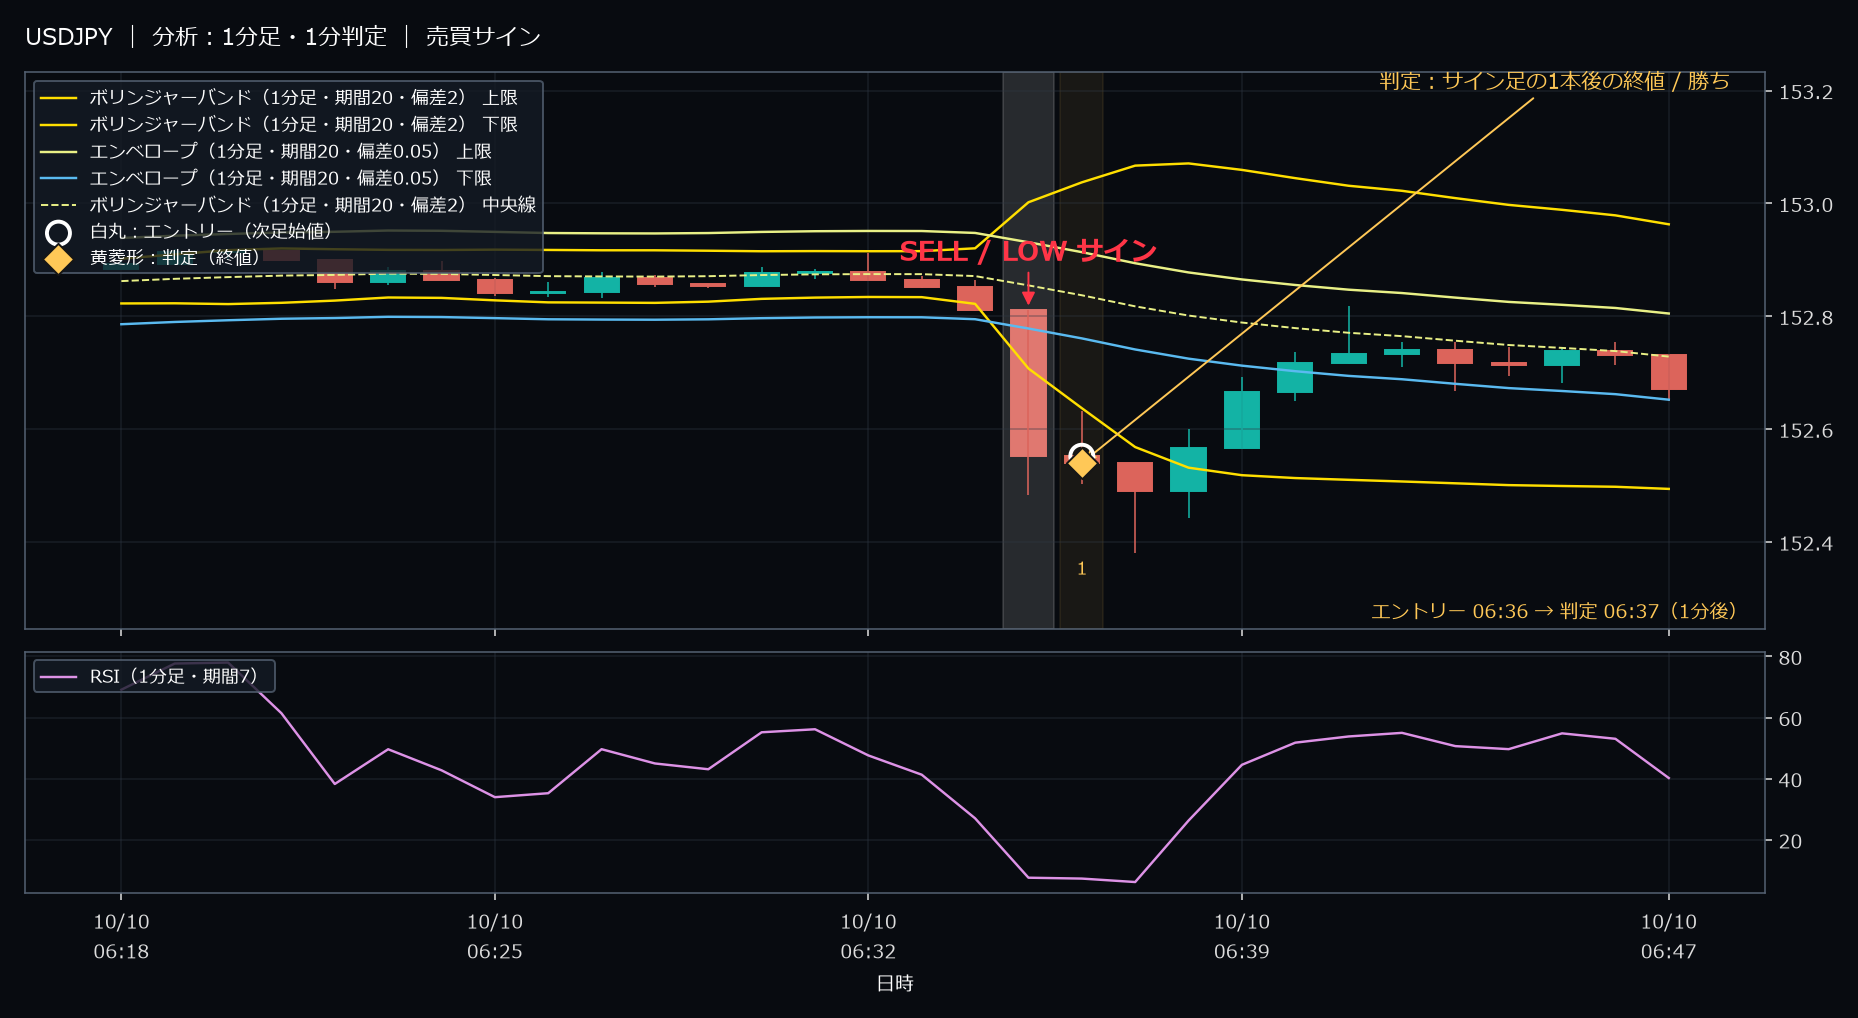Click the yellow diamond icon in the legend
This screenshot has width=1858, height=1018.
tap(59, 259)
